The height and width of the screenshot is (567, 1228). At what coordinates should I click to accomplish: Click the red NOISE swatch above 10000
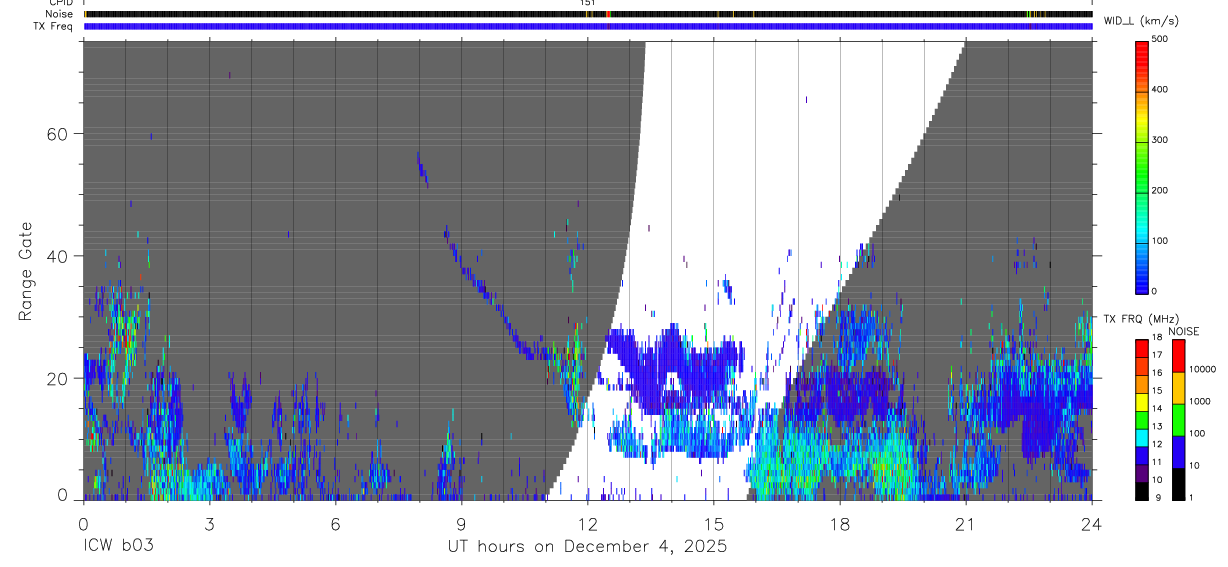click(x=1179, y=355)
